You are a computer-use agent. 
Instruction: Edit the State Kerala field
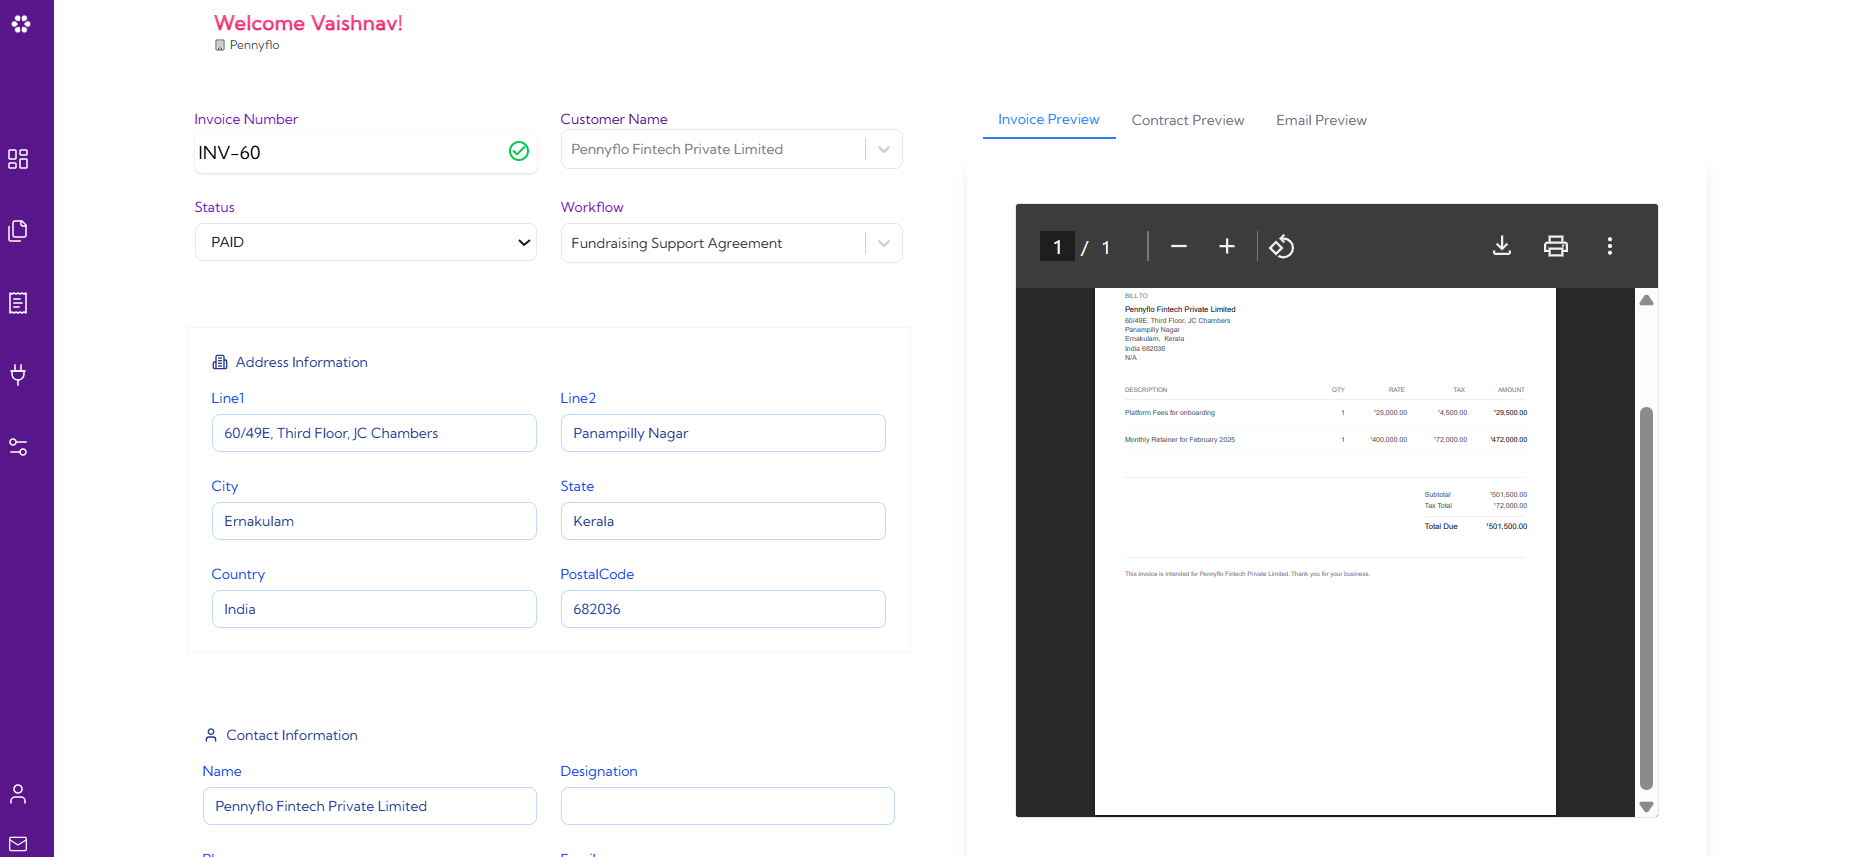tap(723, 521)
